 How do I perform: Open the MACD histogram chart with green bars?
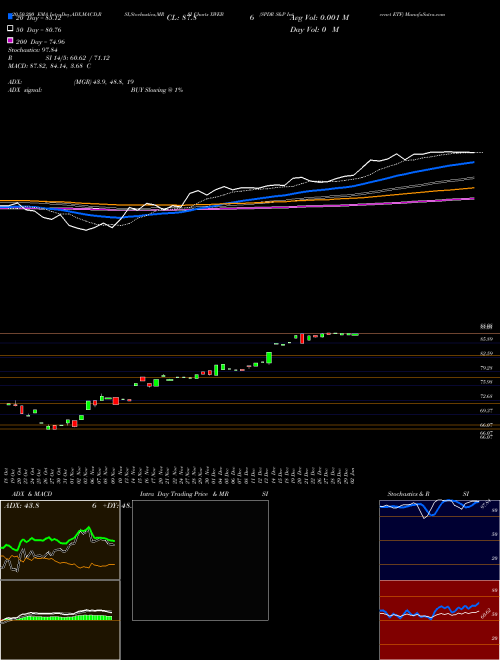(60, 620)
